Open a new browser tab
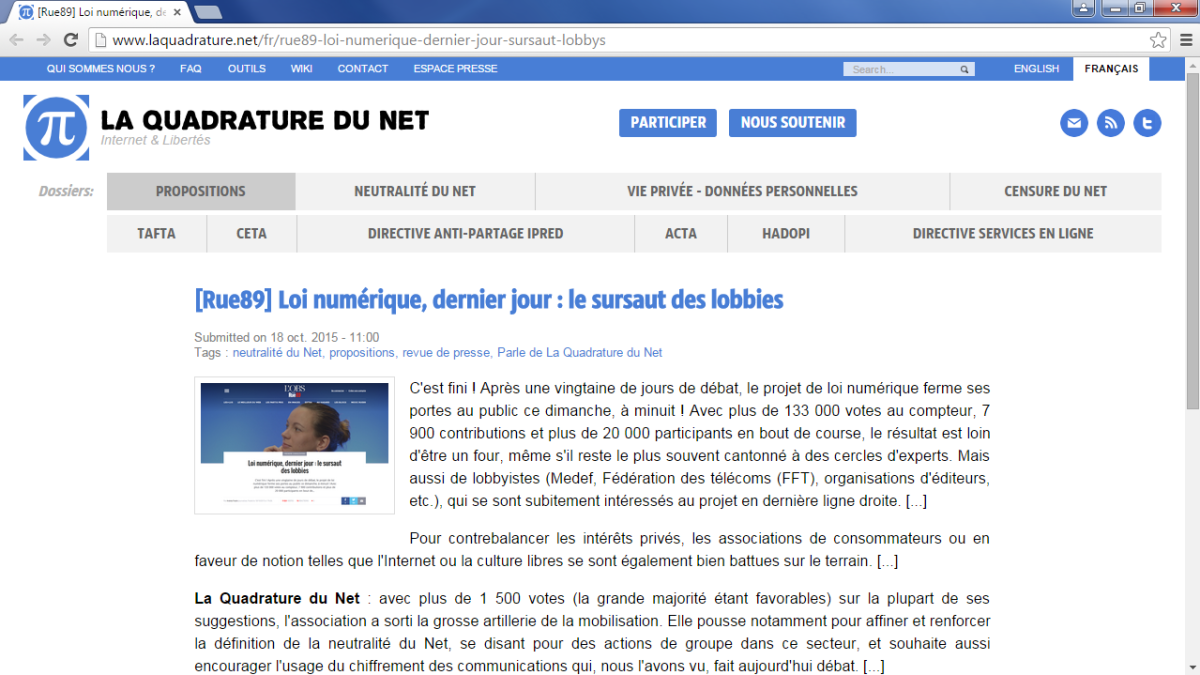 click(x=208, y=12)
